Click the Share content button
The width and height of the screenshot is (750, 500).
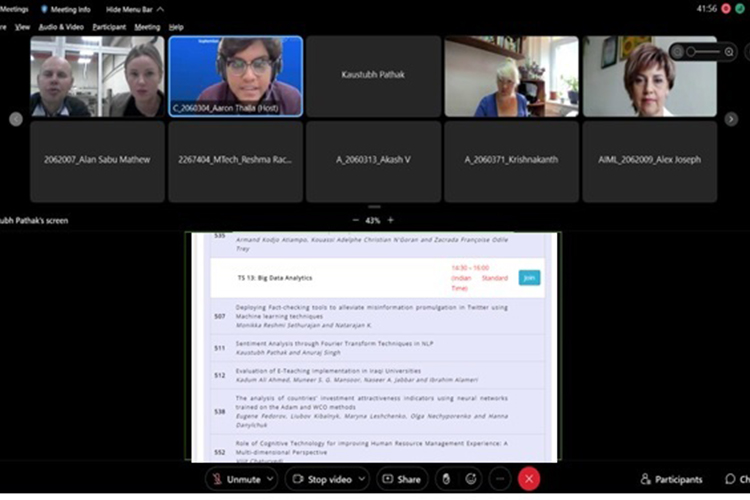(x=402, y=479)
